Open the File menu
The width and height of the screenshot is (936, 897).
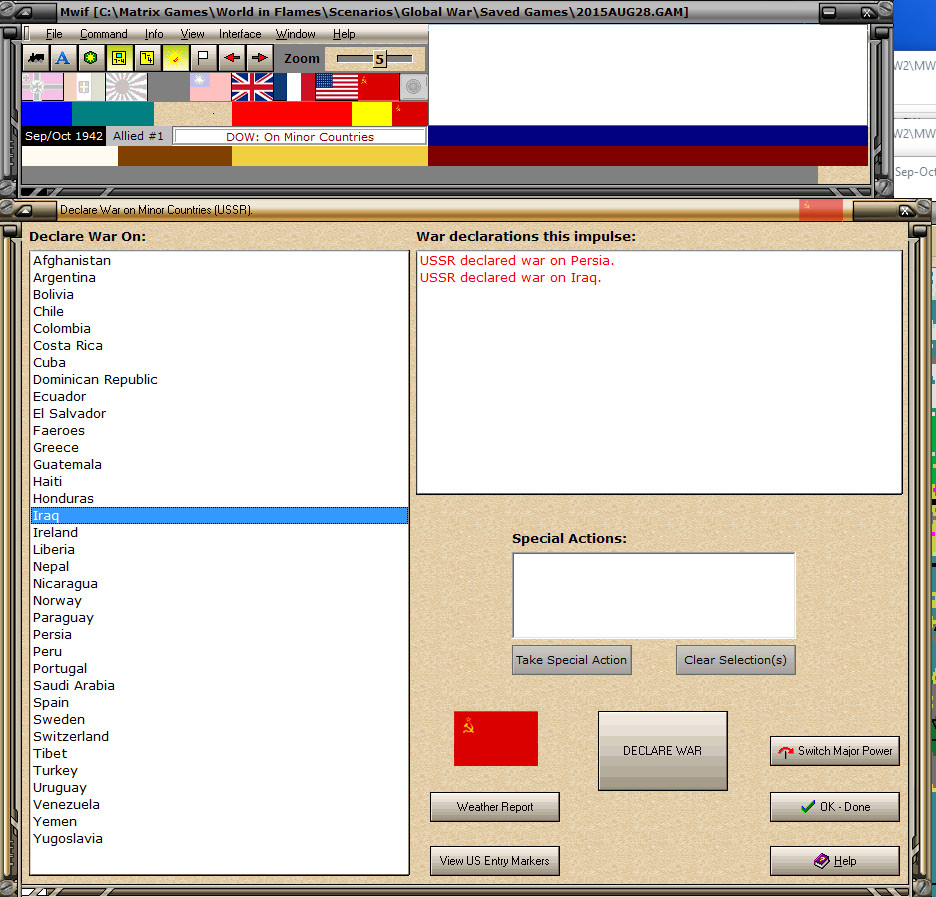point(54,34)
